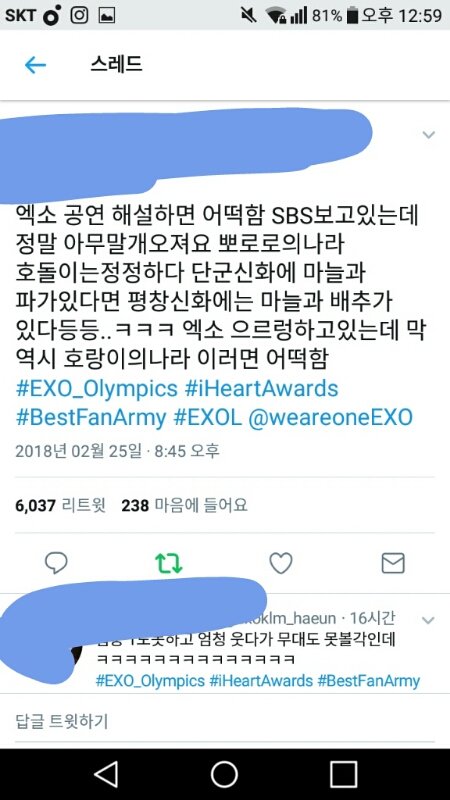The width and height of the screenshot is (450, 800).
Task: Tap the back arrow beside 스레드
Action: (35, 65)
